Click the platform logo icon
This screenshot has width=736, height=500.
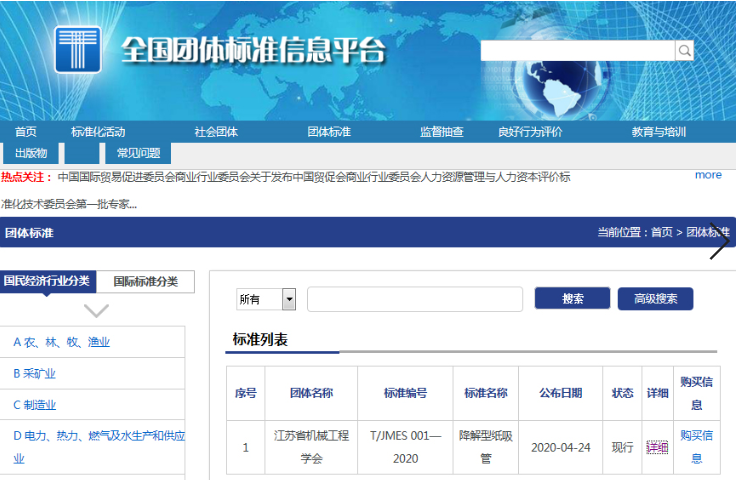(78, 50)
